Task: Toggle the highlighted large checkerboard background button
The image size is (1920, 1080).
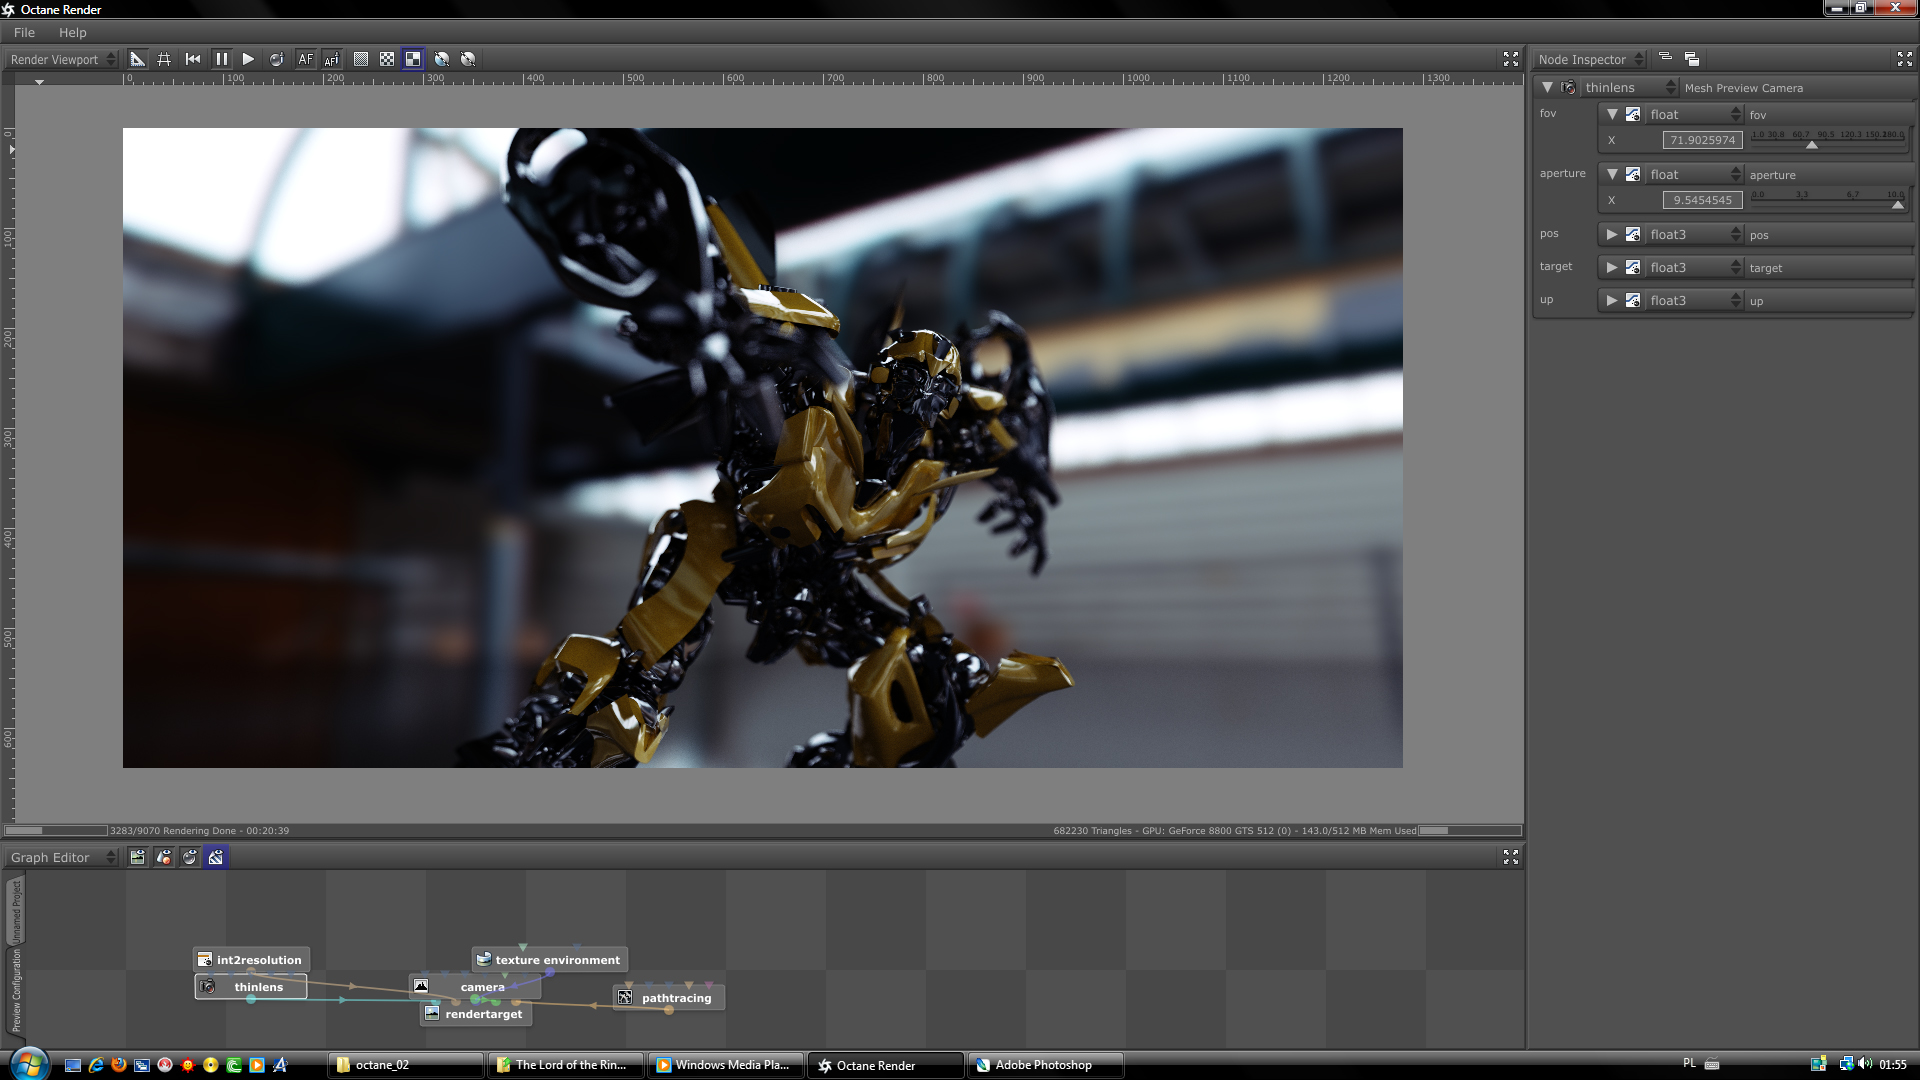Action: coord(413,59)
